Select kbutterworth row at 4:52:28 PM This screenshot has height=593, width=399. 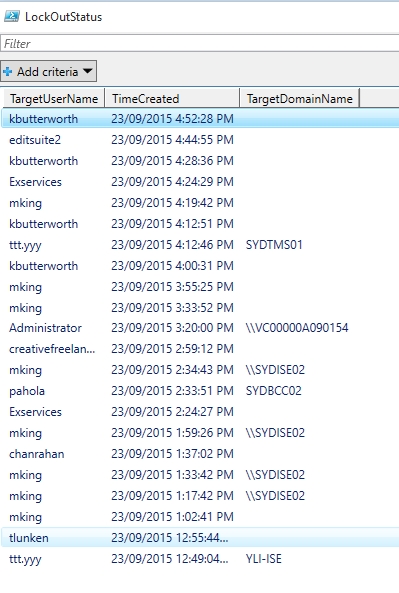click(x=200, y=119)
